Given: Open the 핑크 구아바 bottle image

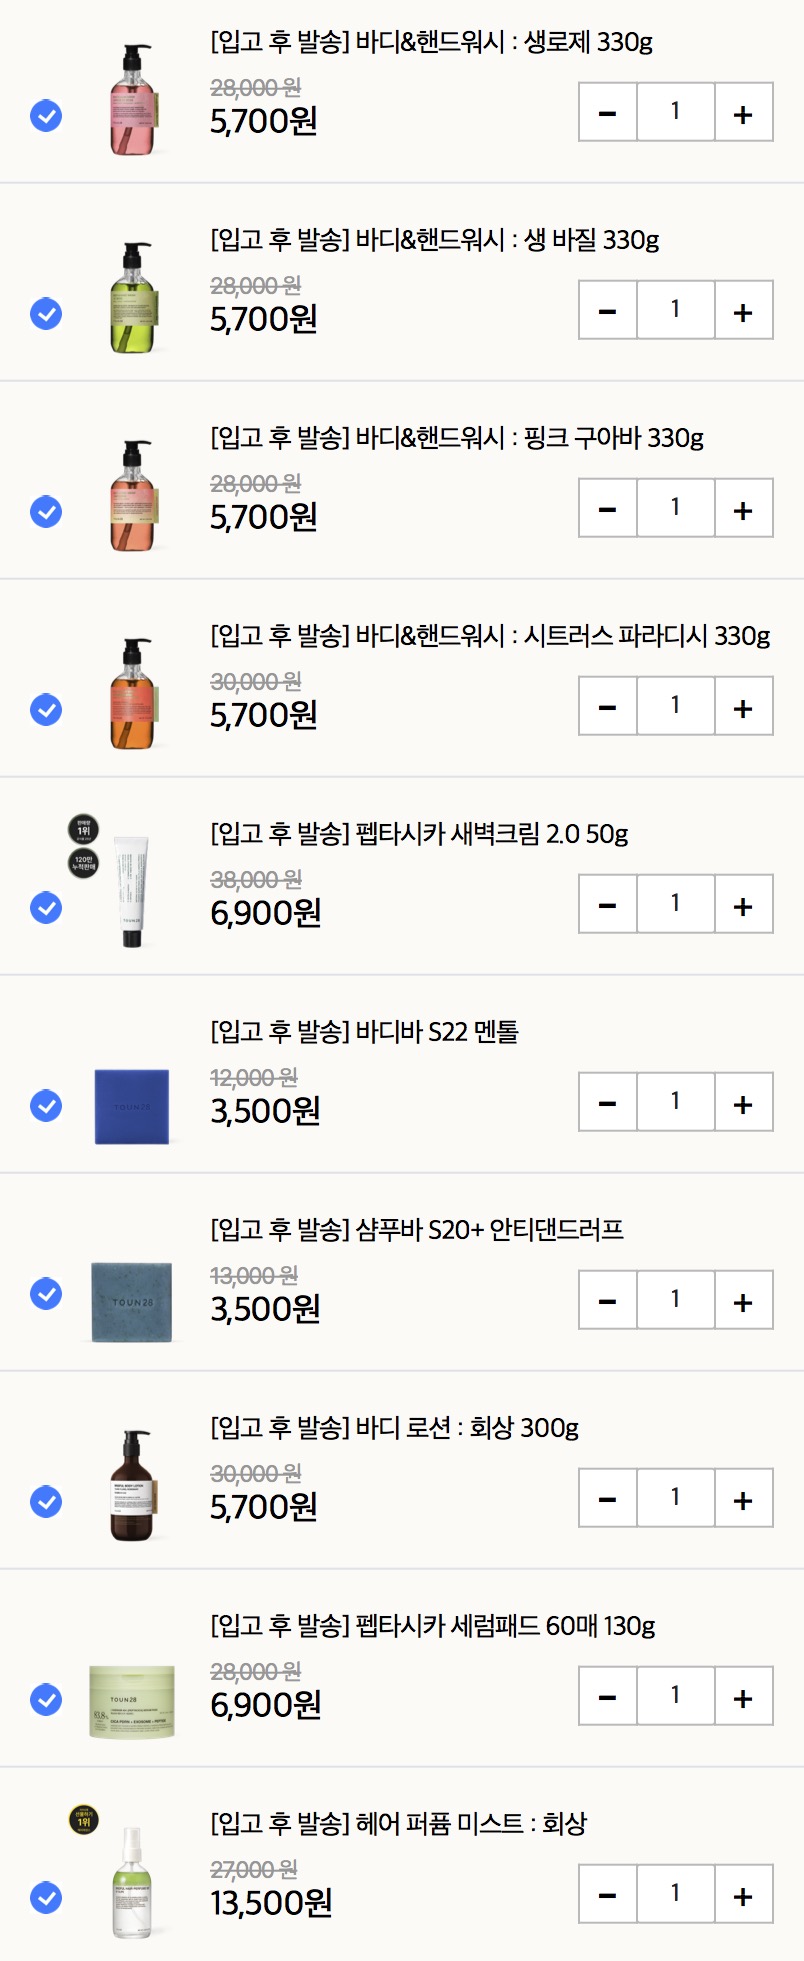Looking at the screenshot, I should click(x=132, y=496).
